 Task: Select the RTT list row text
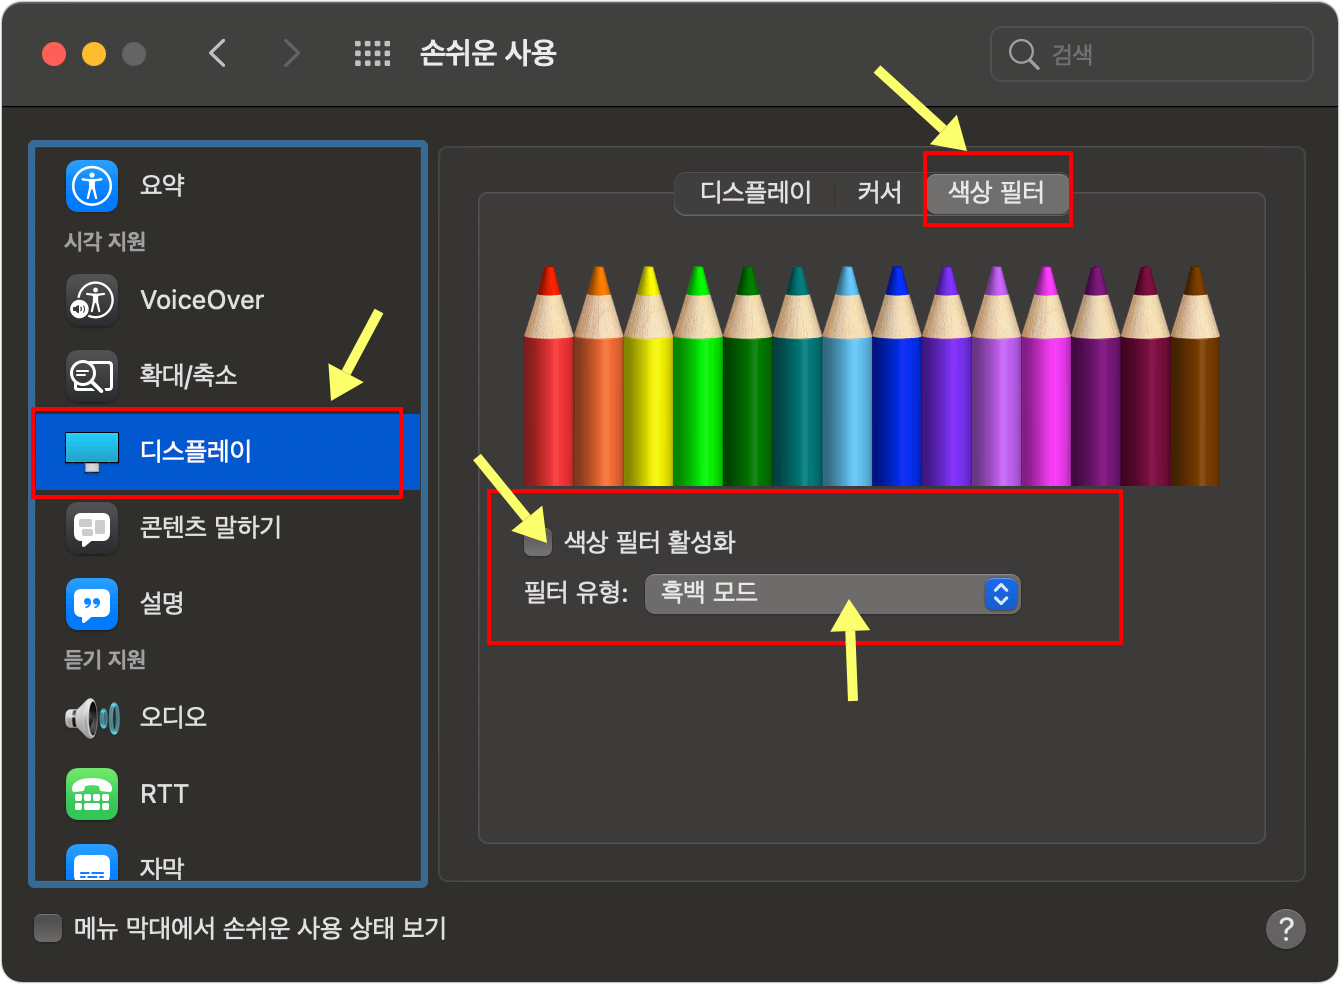point(164,794)
